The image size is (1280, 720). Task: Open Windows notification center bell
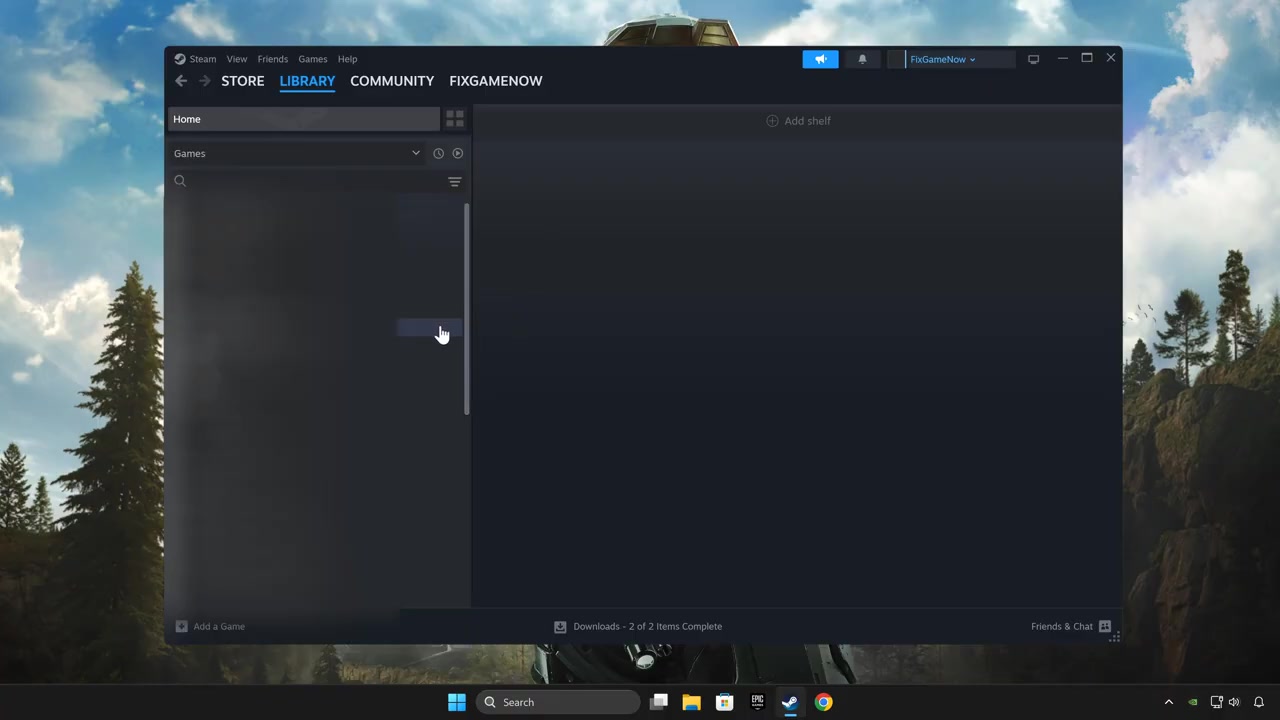1259,702
